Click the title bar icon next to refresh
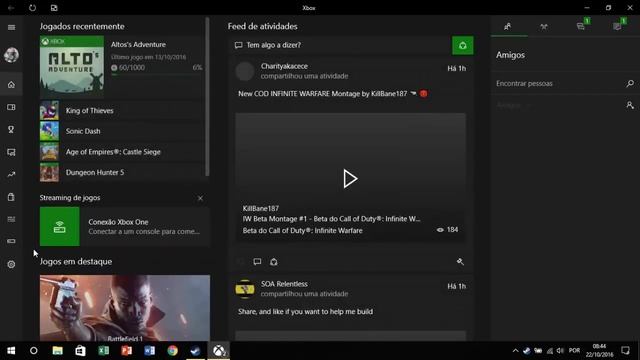The height and width of the screenshot is (360, 640). pyautogui.click(x=54, y=8)
